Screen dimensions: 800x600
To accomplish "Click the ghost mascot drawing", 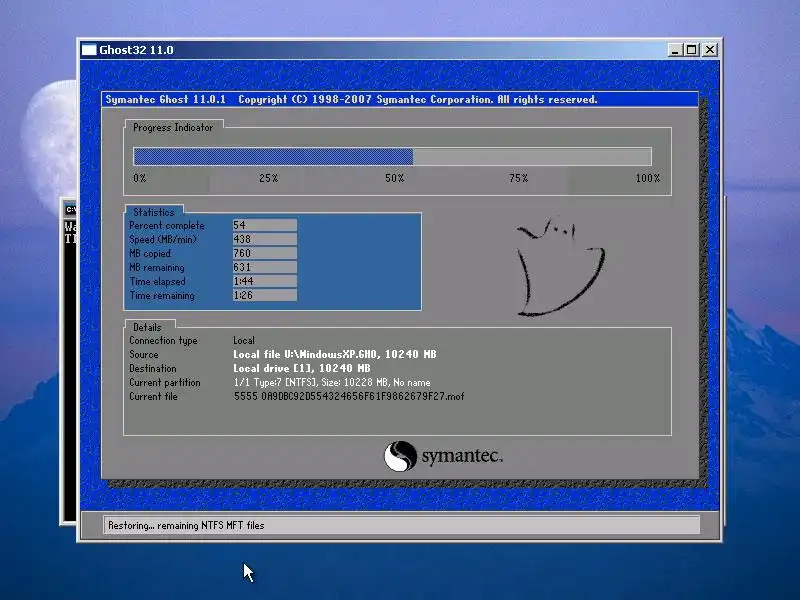I will tap(560, 267).
